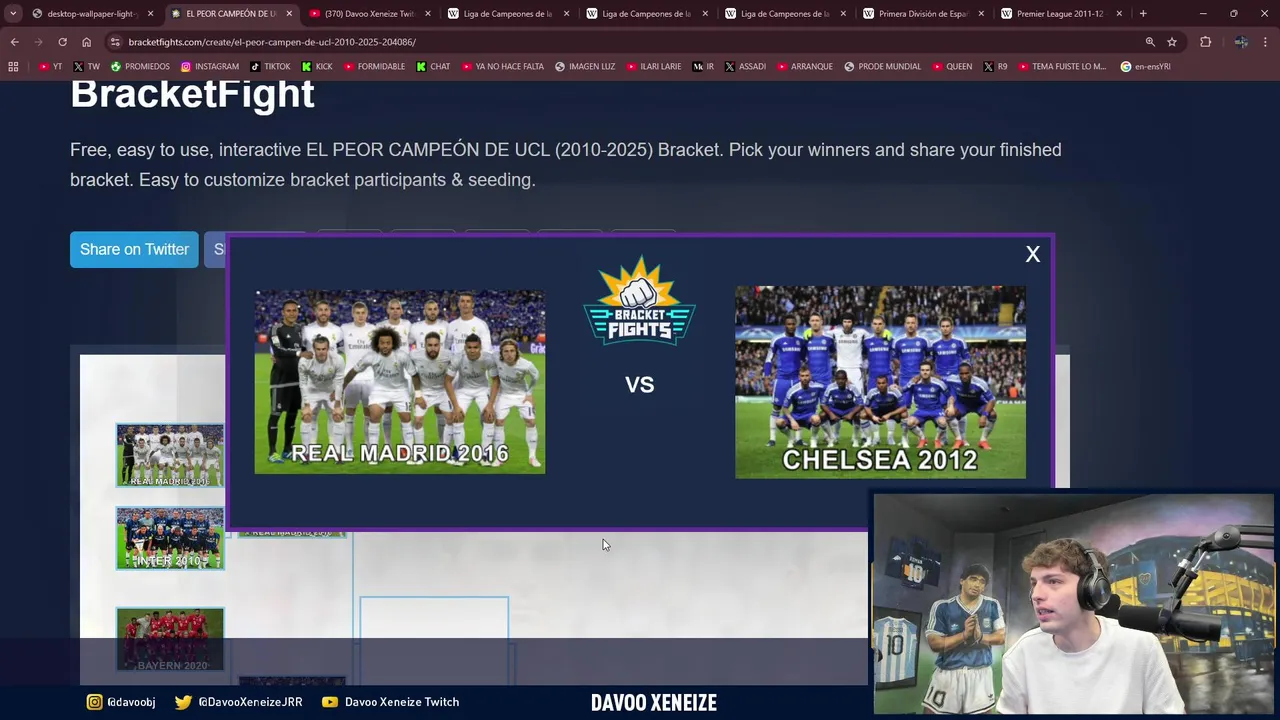Click the Share on Twitter button
Screen dimensions: 1280x720
[134, 249]
